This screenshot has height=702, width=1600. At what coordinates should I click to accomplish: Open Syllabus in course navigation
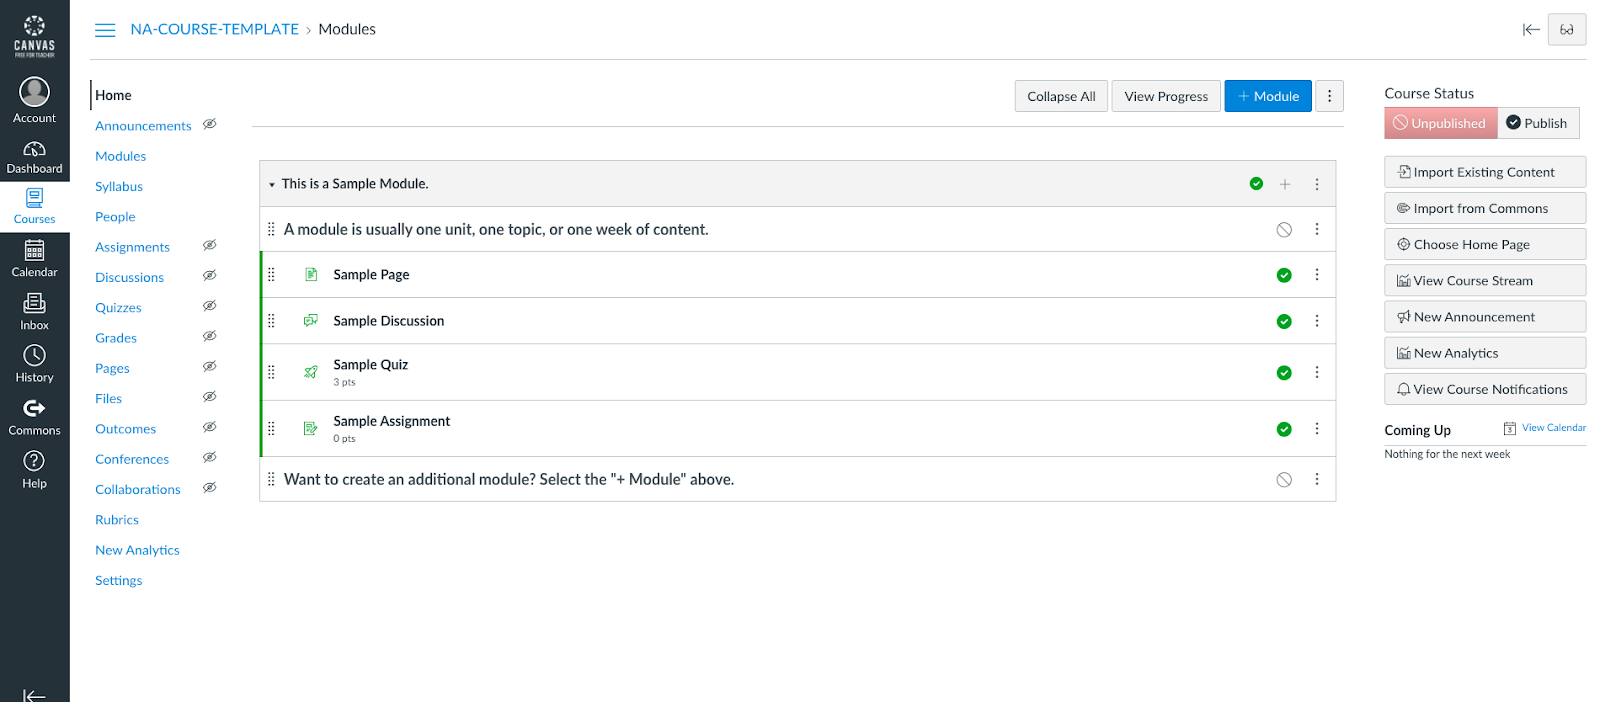point(119,187)
